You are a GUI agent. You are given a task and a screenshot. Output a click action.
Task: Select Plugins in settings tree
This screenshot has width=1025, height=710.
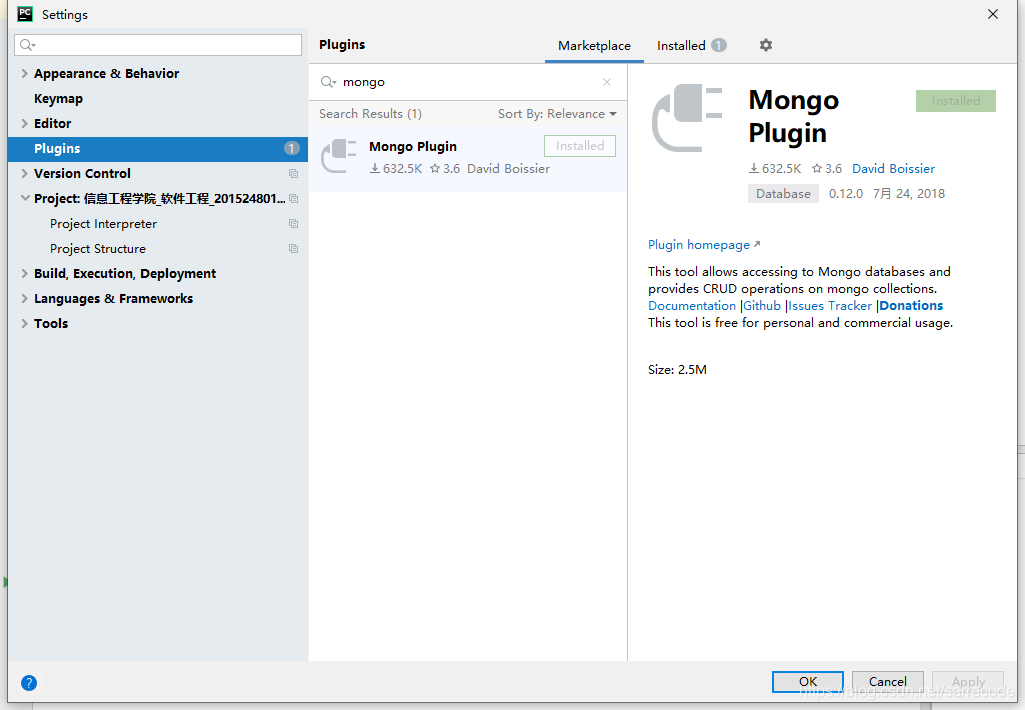158,148
